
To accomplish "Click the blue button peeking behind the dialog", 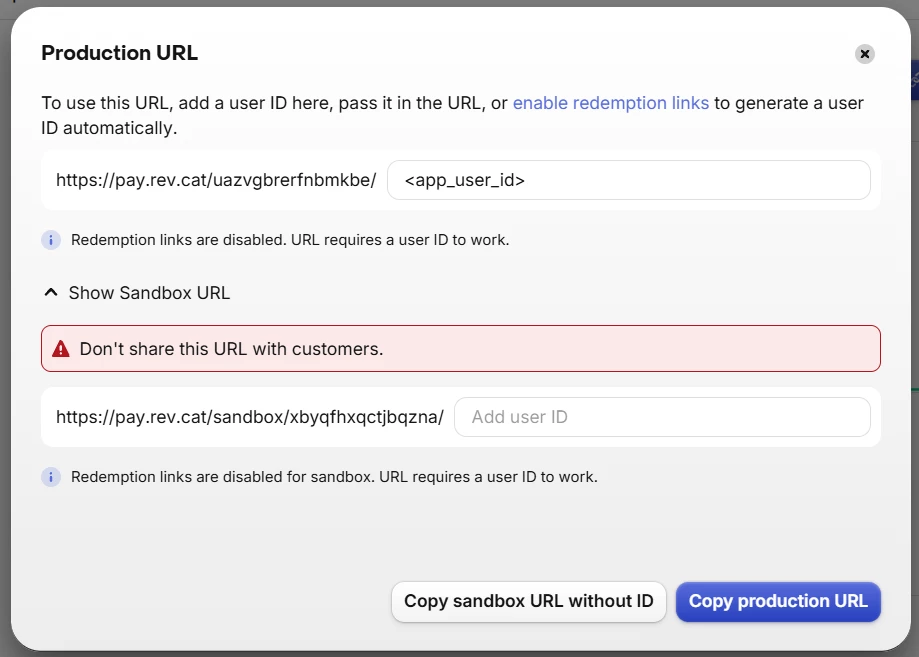I will [x=914, y=80].
